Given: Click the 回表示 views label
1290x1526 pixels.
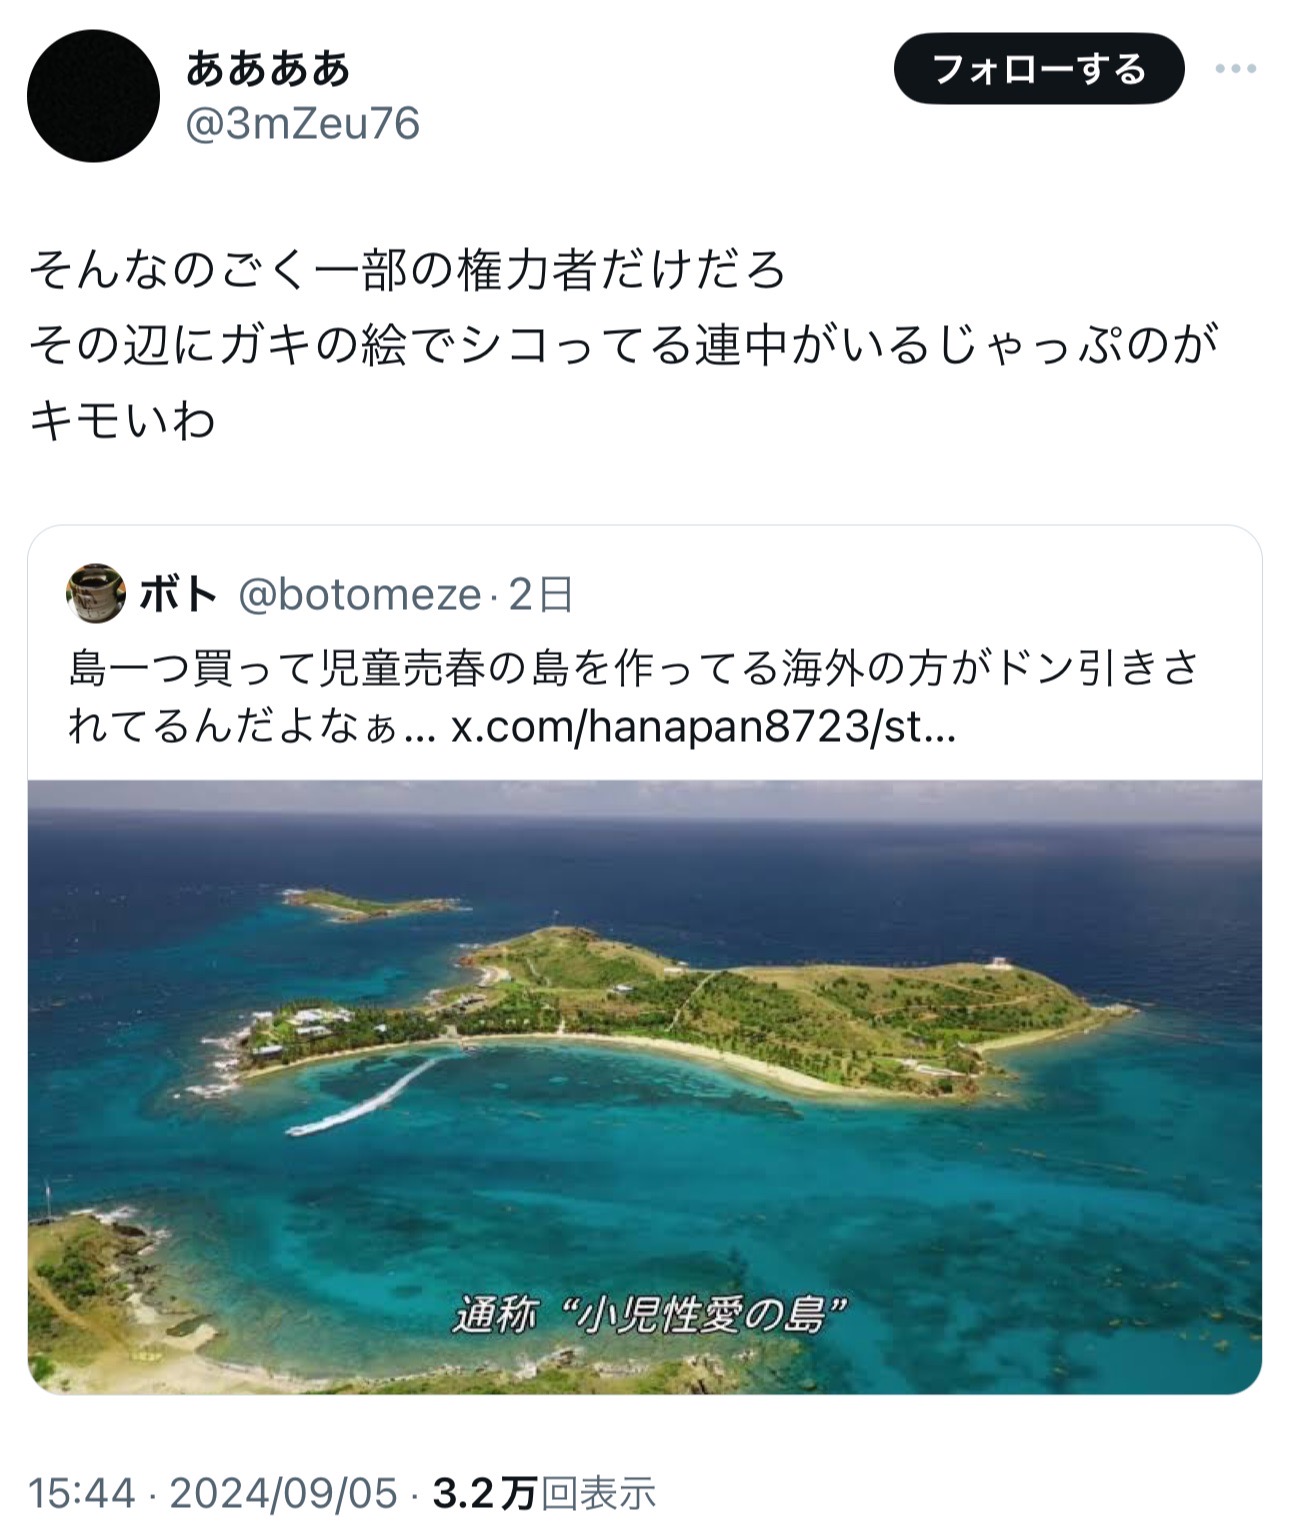Looking at the screenshot, I should 598,1494.
